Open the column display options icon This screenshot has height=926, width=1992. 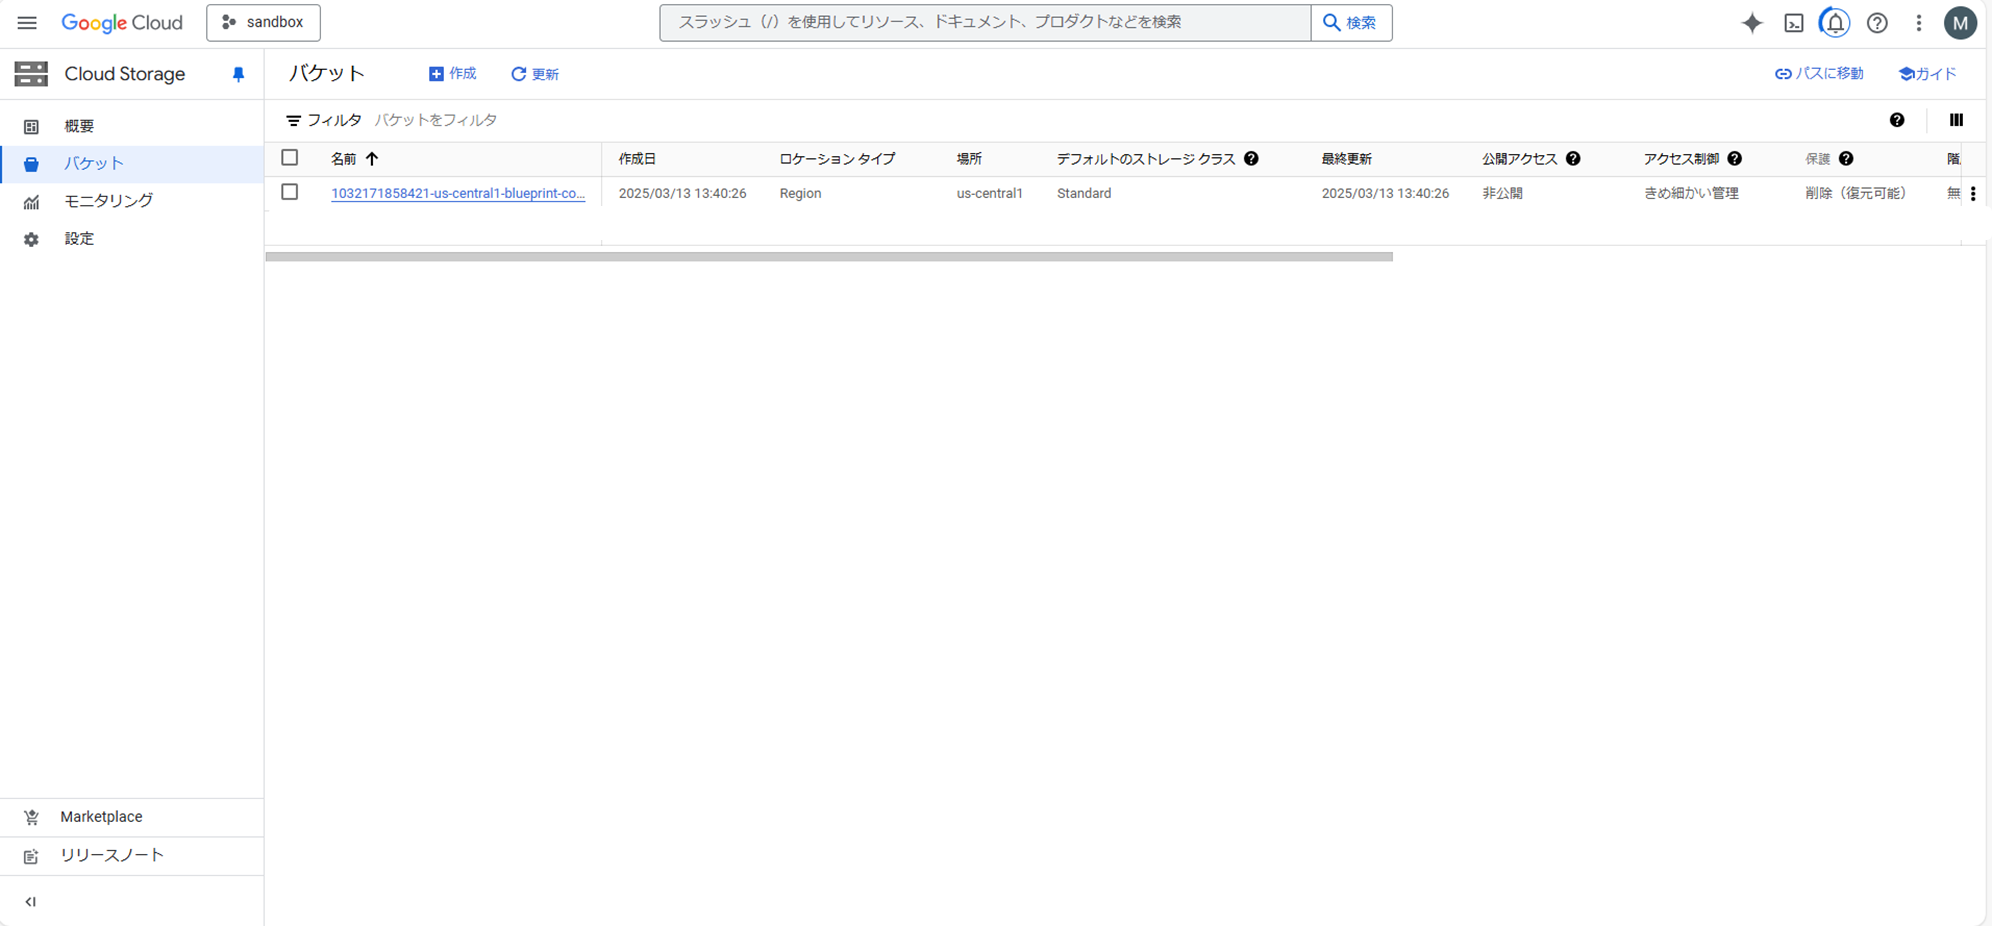tap(1956, 120)
